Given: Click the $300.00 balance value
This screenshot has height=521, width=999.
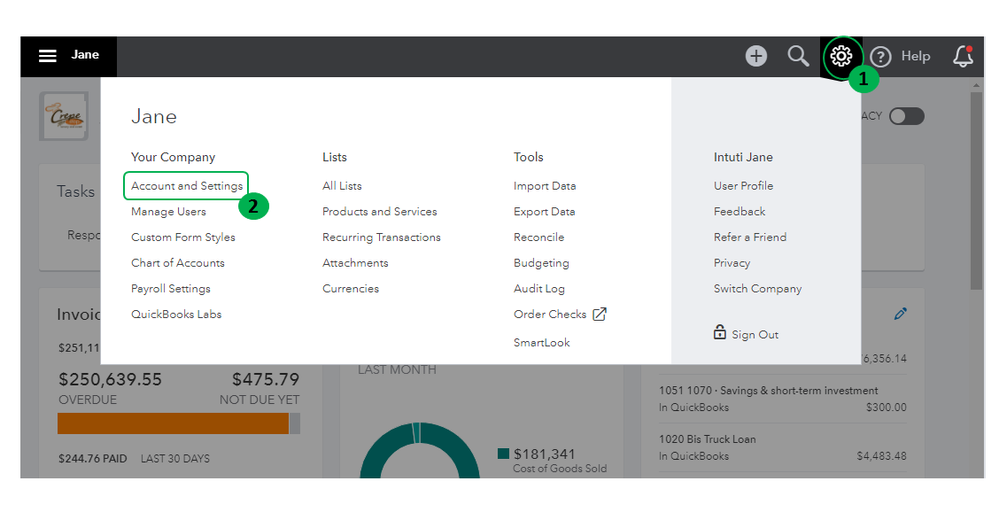Looking at the screenshot, I should pyautogui.click(x=886, y=408).
